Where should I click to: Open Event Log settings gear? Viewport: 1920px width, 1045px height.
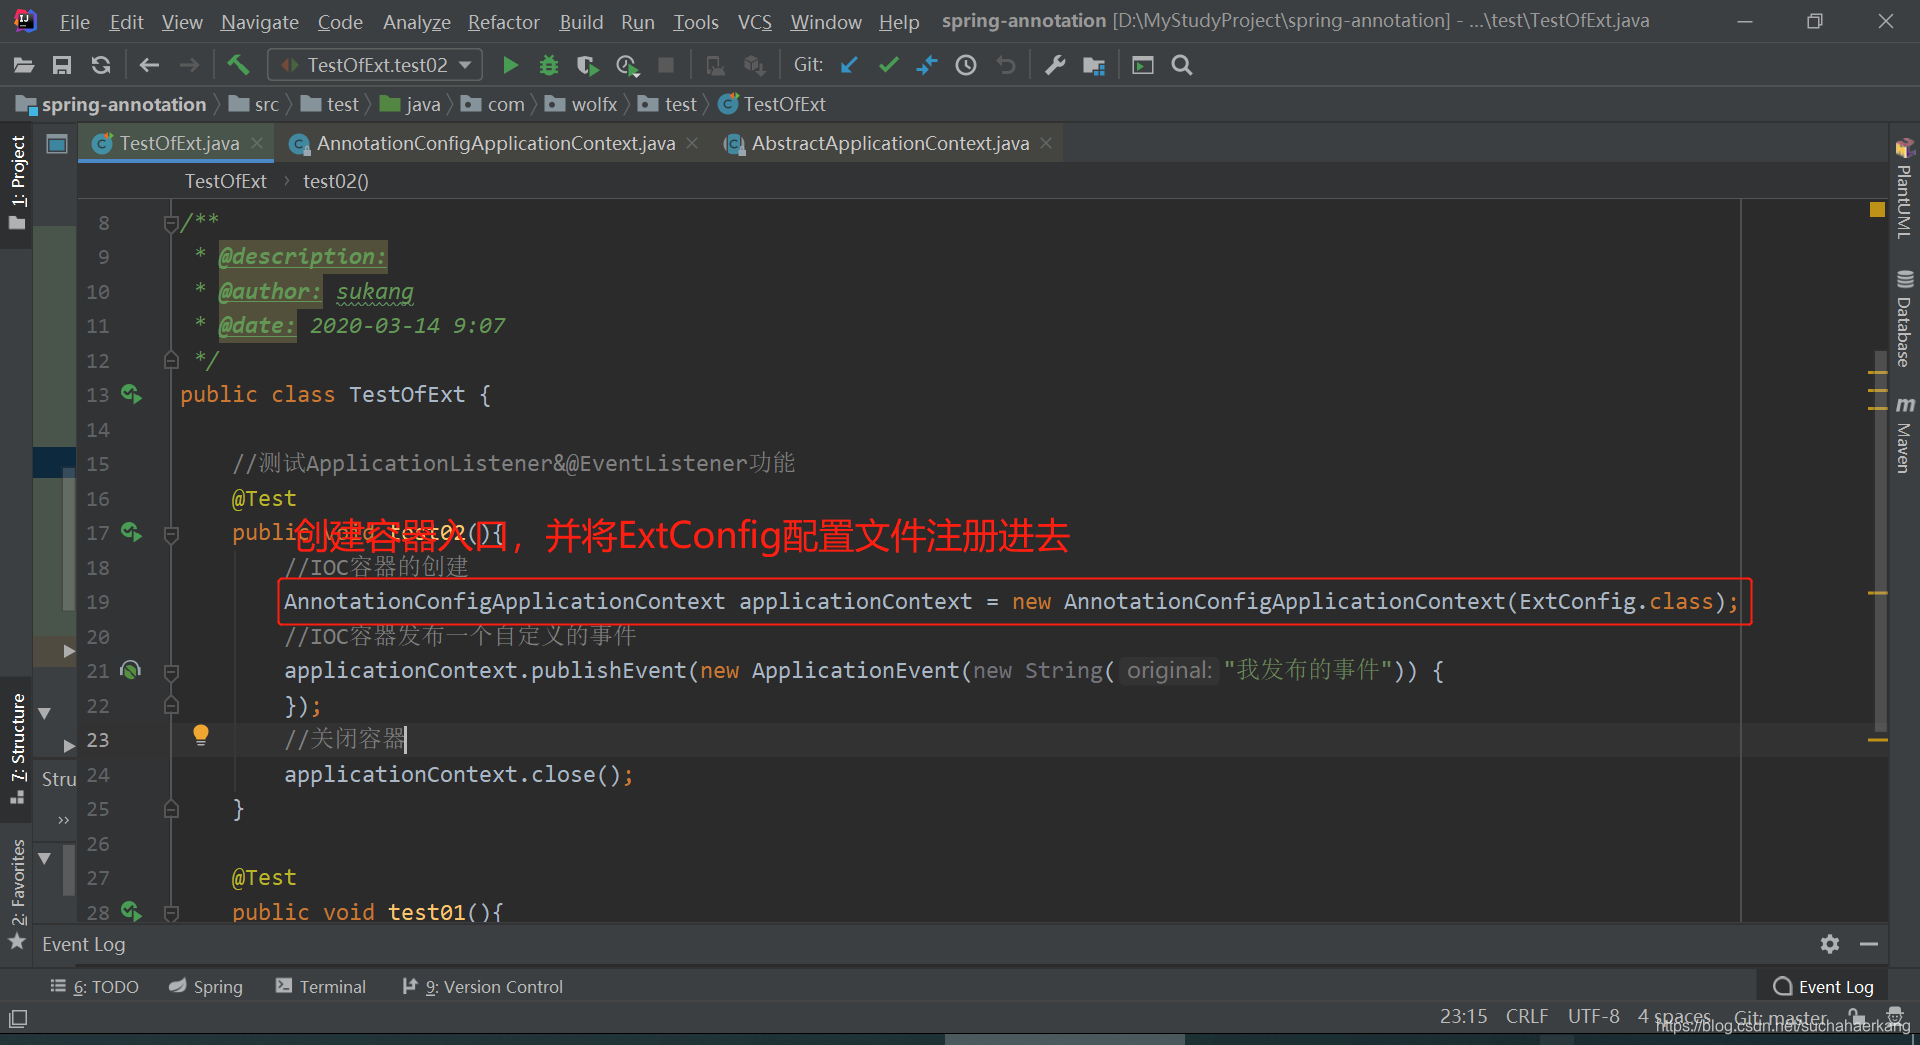click(1830, 944)
